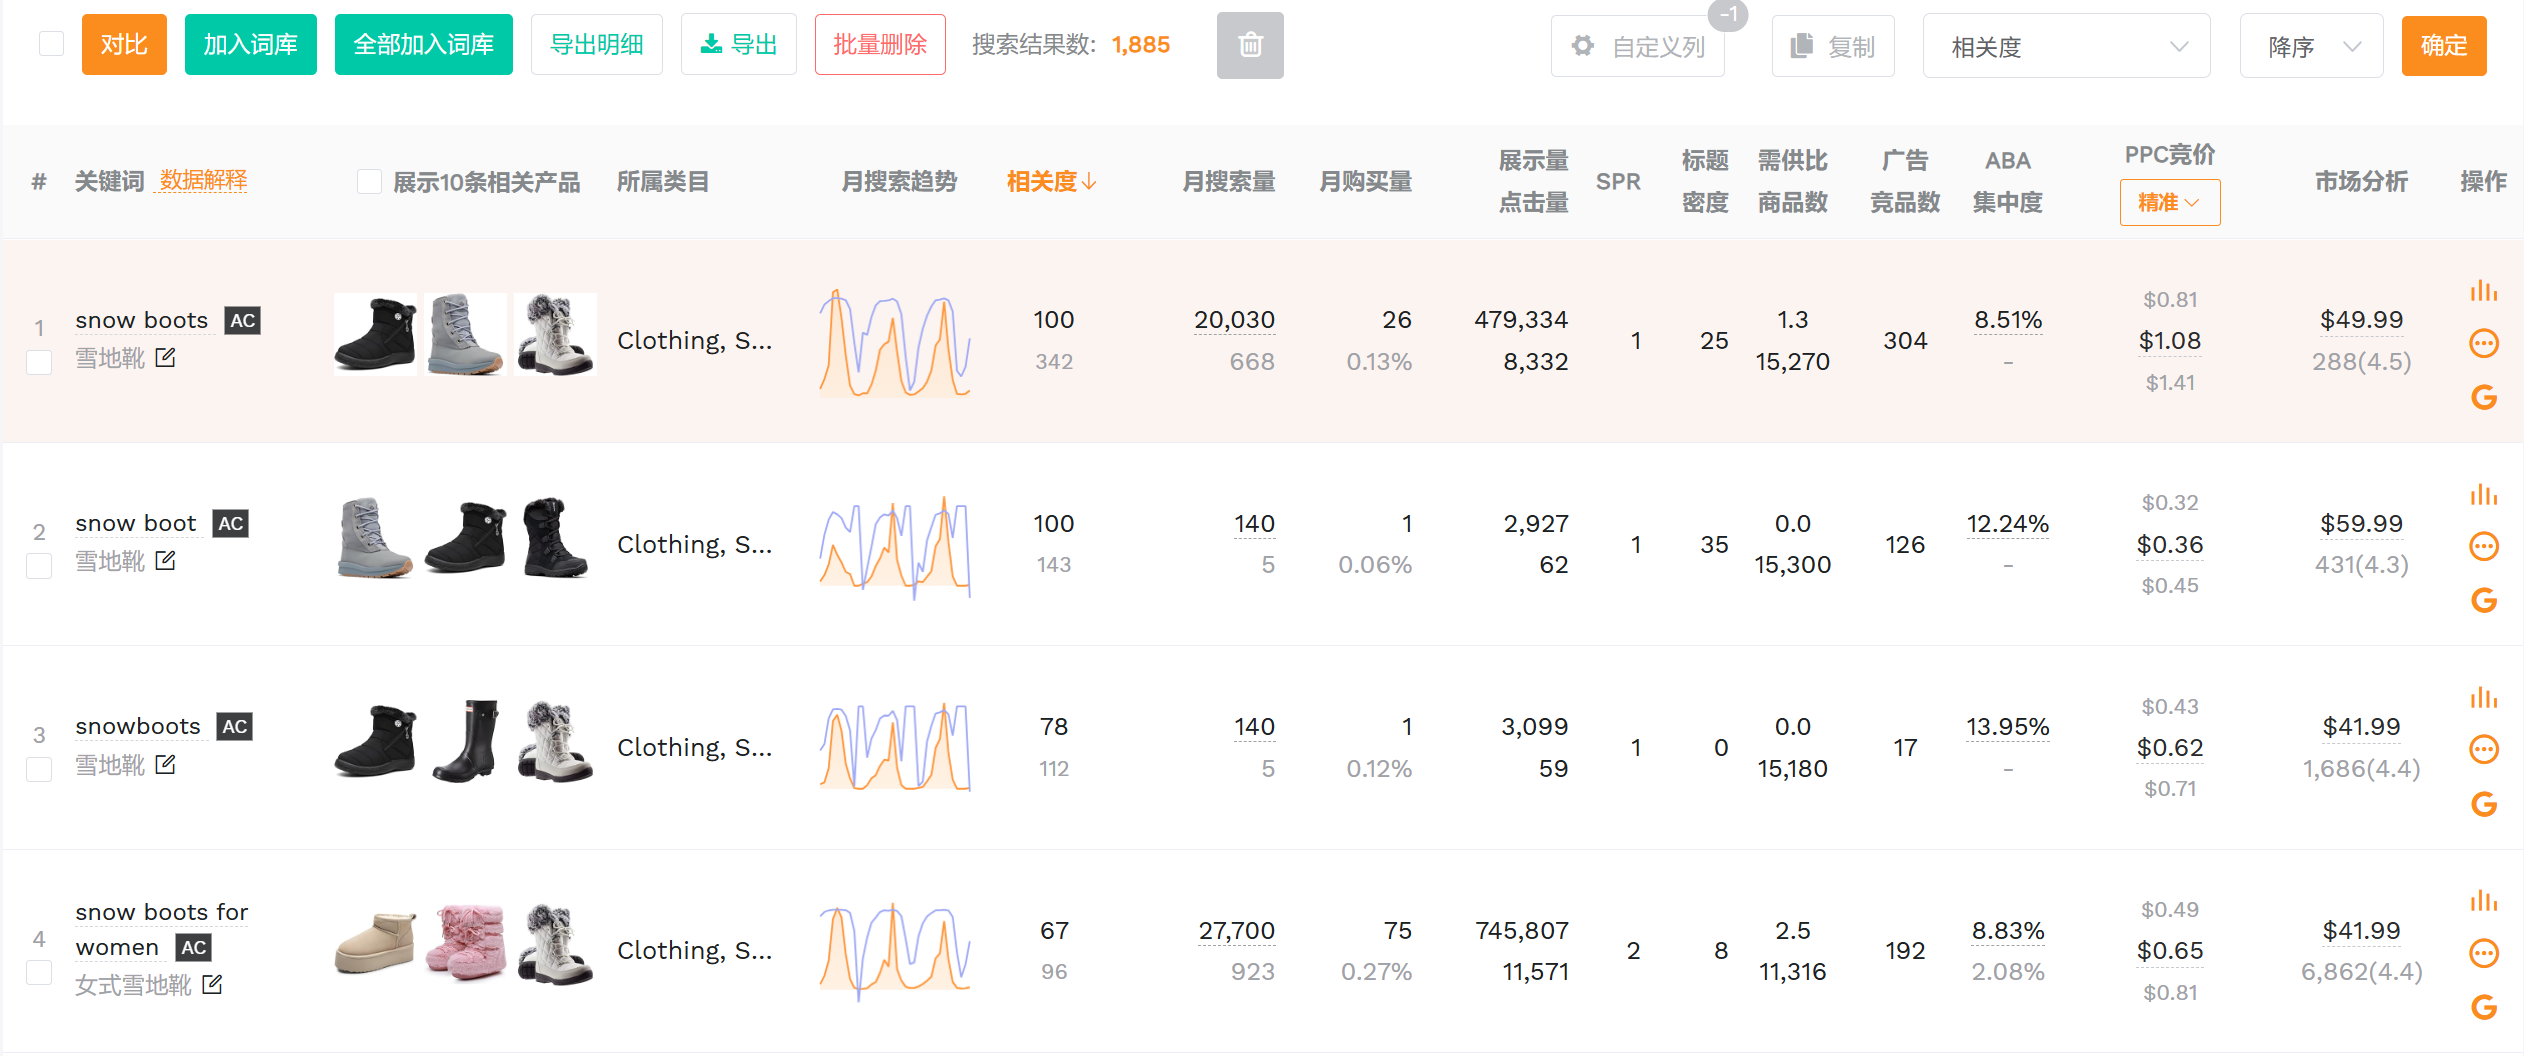Expand the 降序 order dropdown
This screenshot has width=2524, height=1056.
tap(2310, 46)
